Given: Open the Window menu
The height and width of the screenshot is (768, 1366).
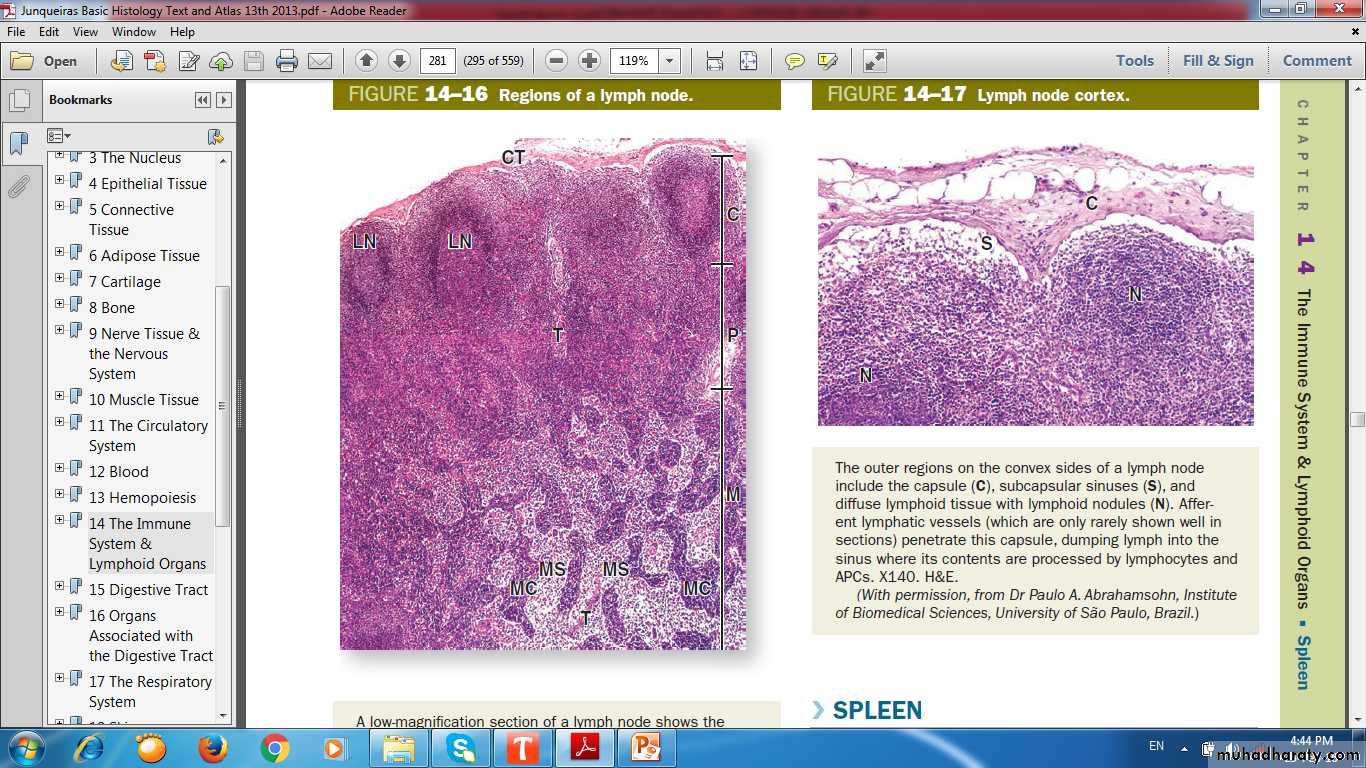Looking at the screenshot, I should click(134, 32).
